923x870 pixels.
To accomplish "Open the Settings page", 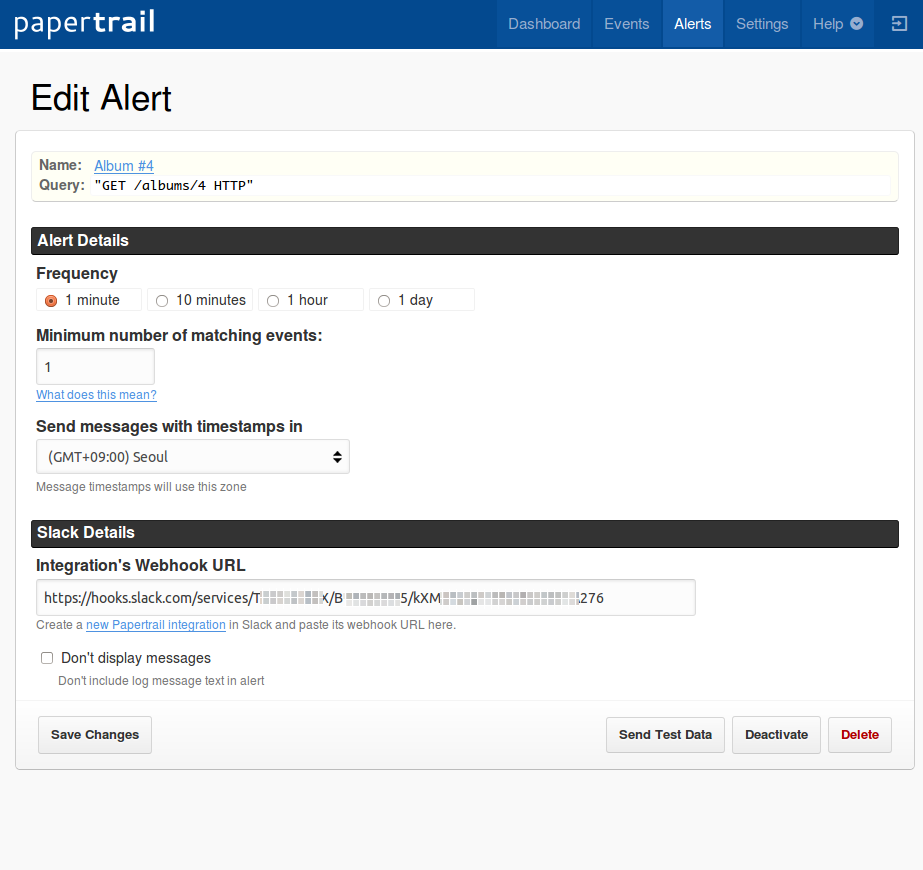I will (x=762, y=24).
